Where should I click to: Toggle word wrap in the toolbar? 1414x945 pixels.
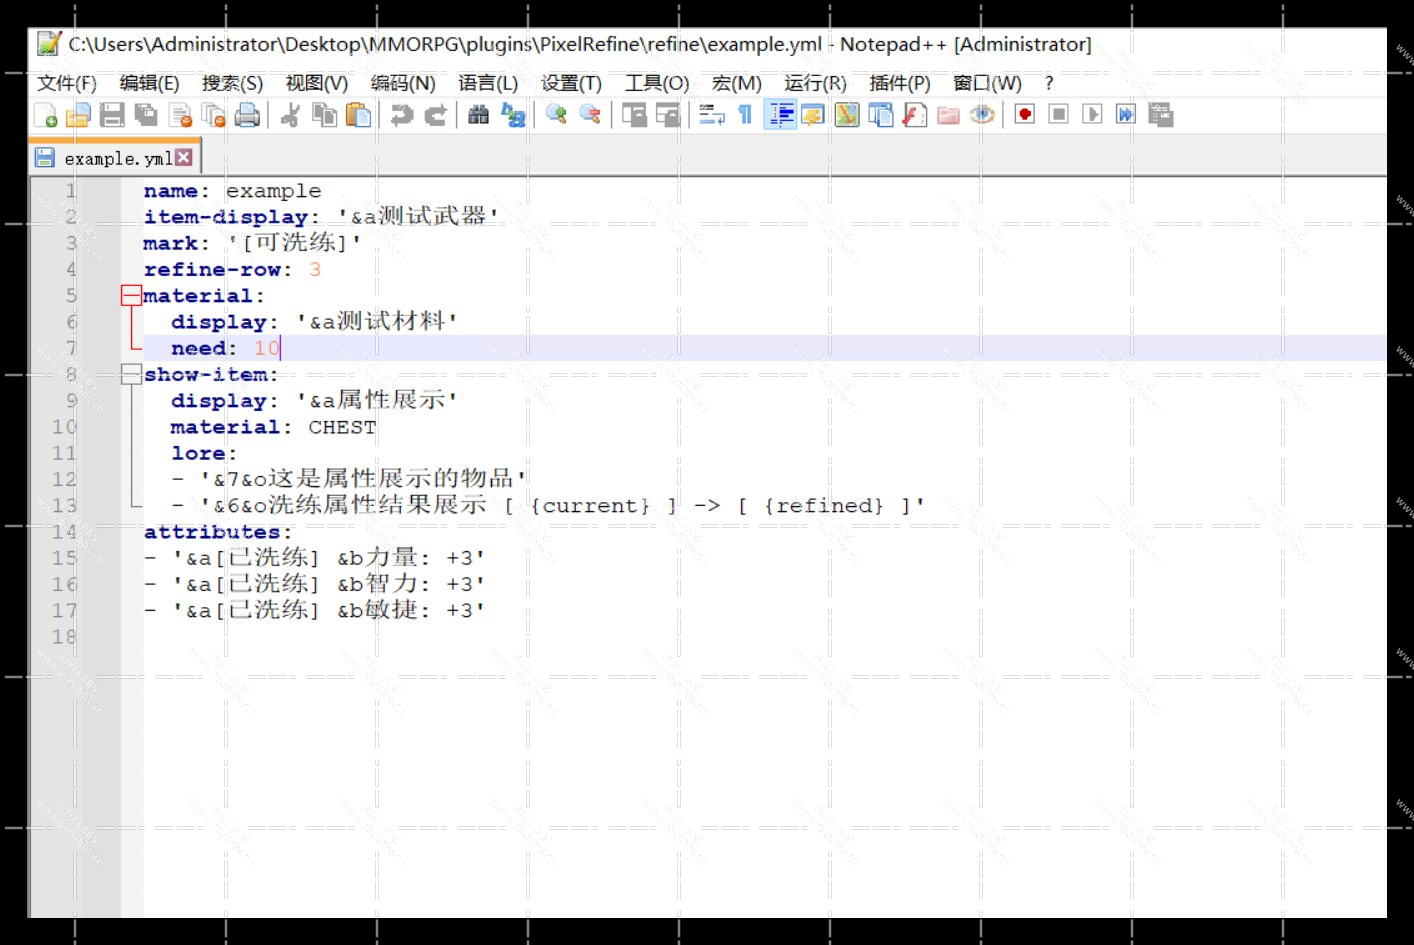point(711,116)
